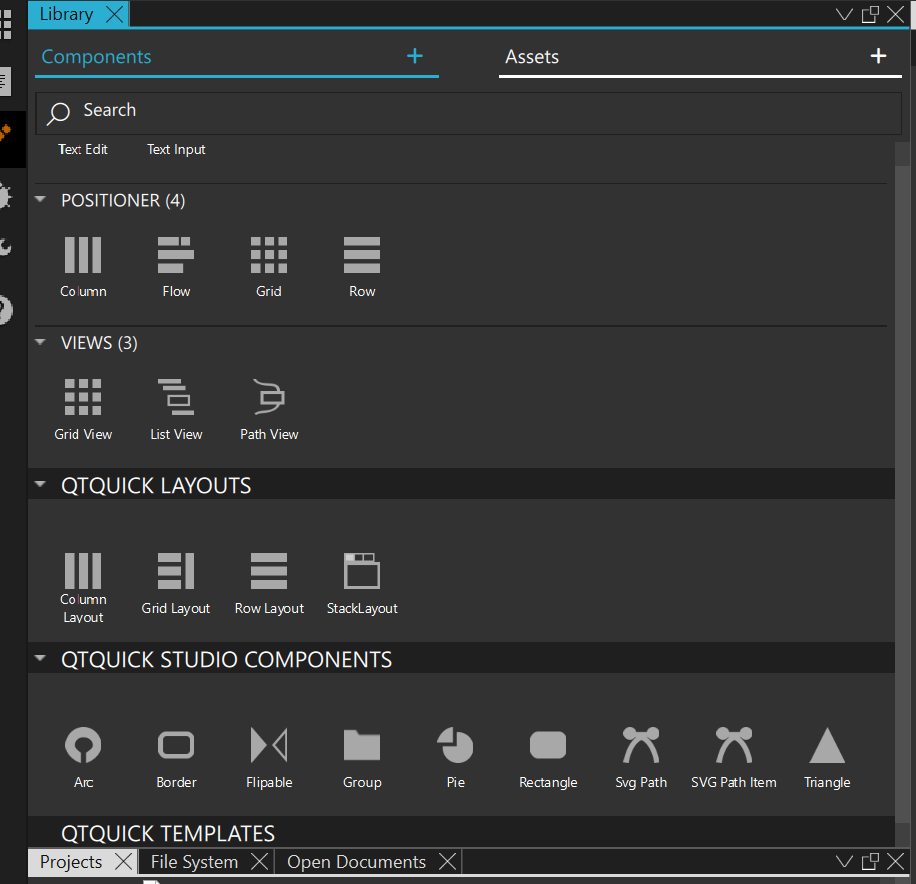Open the File System tab
Viewport: 916px width, 884px height.
[x=194, y=862]
